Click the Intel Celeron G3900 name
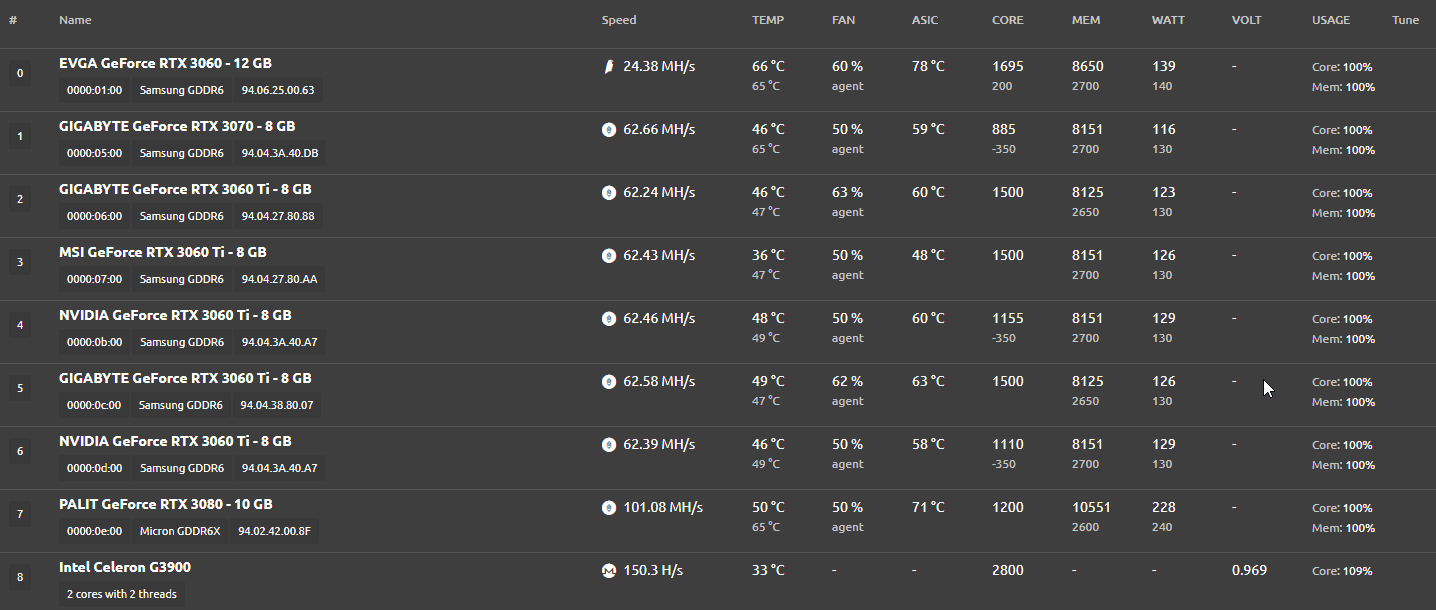The height and width of the screenshot is (610, 1436). [x=125, y=567]
